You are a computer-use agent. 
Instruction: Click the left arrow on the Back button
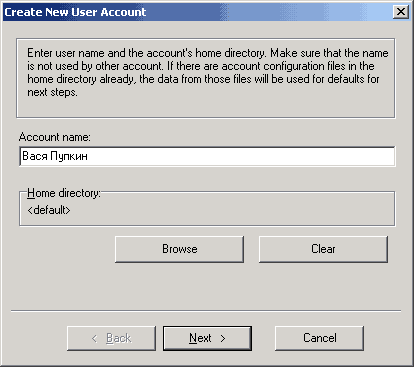[x=94, y=339]
